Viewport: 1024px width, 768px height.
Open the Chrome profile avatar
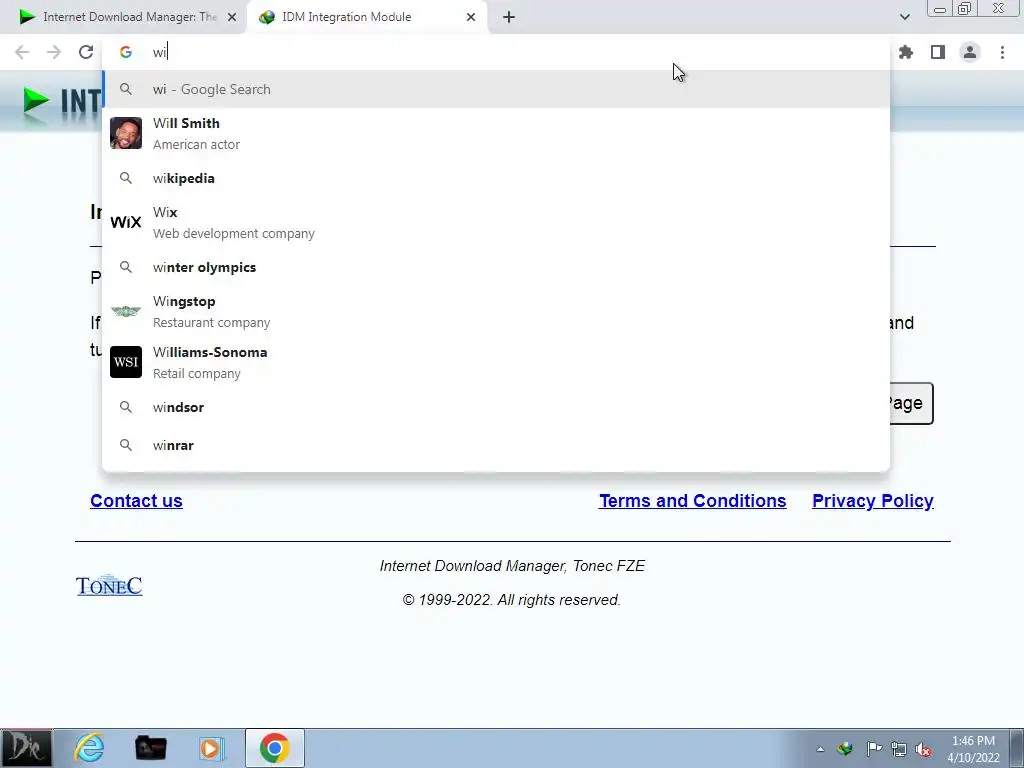(x=970, y=52)
